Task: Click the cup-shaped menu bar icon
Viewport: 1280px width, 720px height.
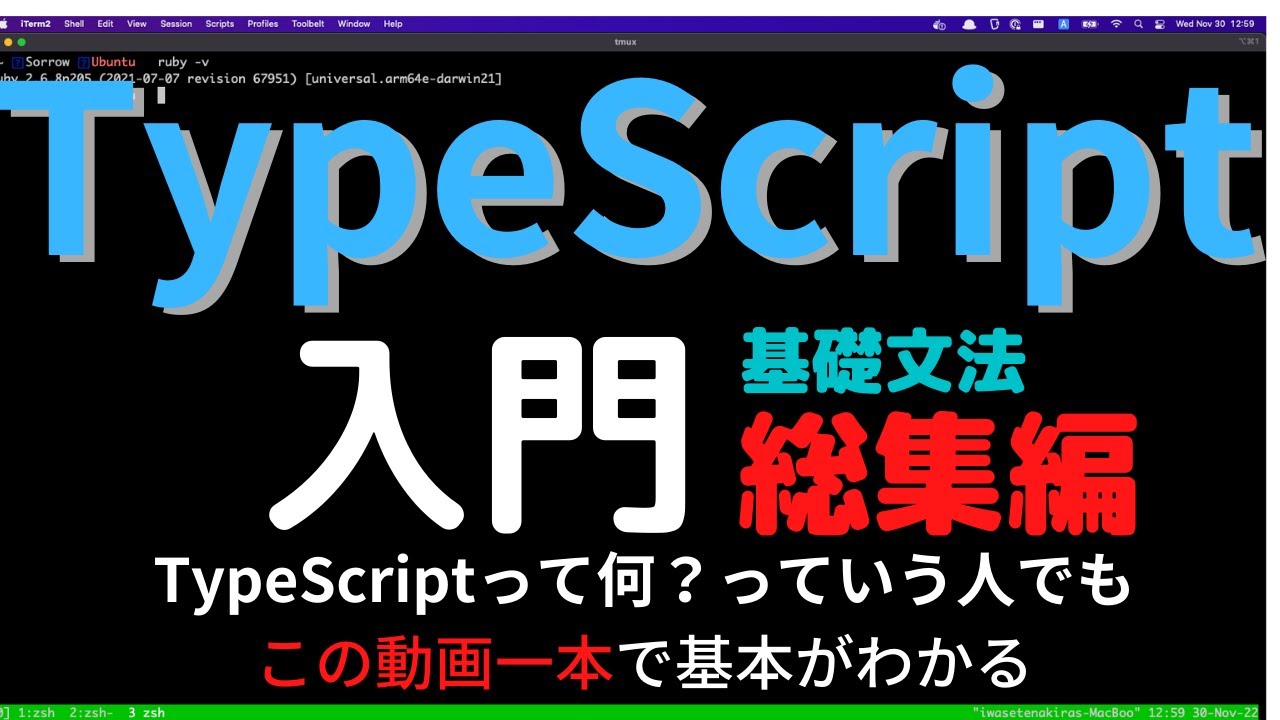Action: (x=994, y=24)
